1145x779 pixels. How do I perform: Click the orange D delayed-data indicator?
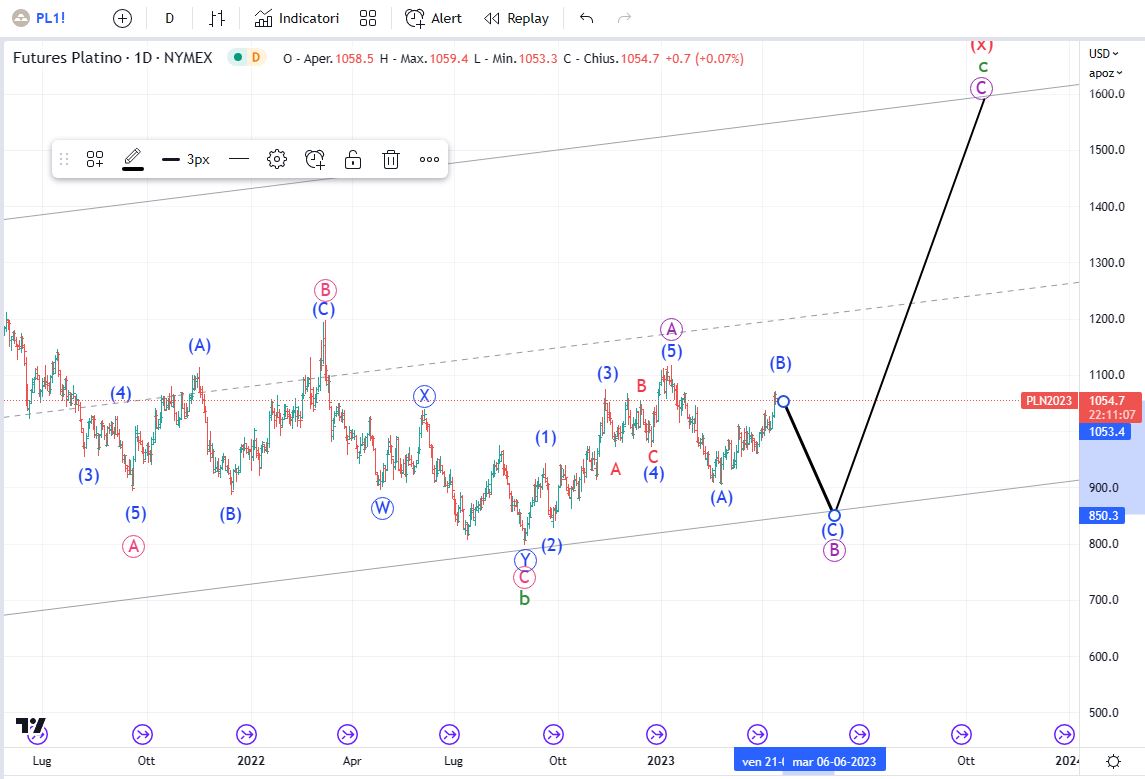point(256,58)
